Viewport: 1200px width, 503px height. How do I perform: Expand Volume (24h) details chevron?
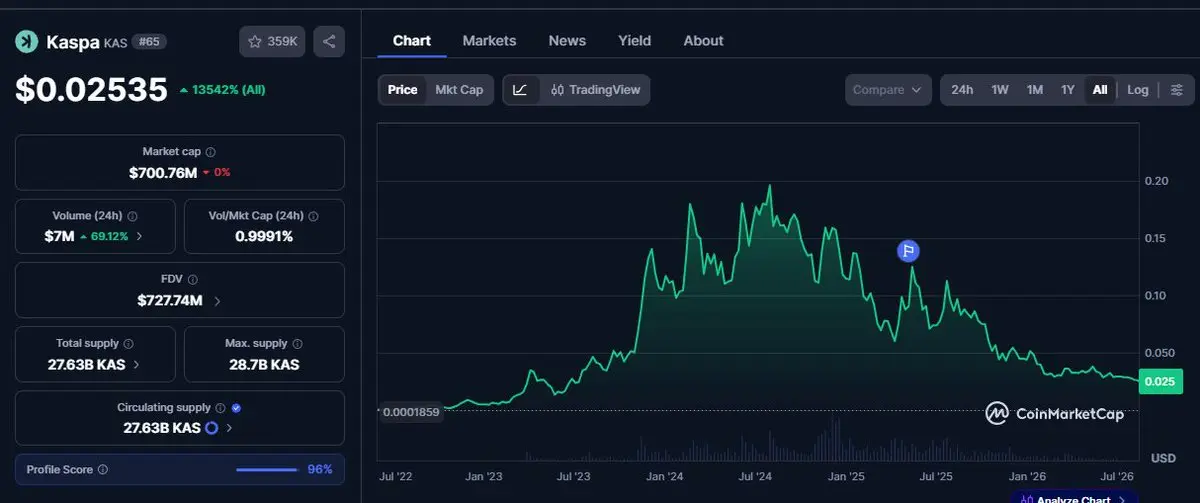click(139, 236)
